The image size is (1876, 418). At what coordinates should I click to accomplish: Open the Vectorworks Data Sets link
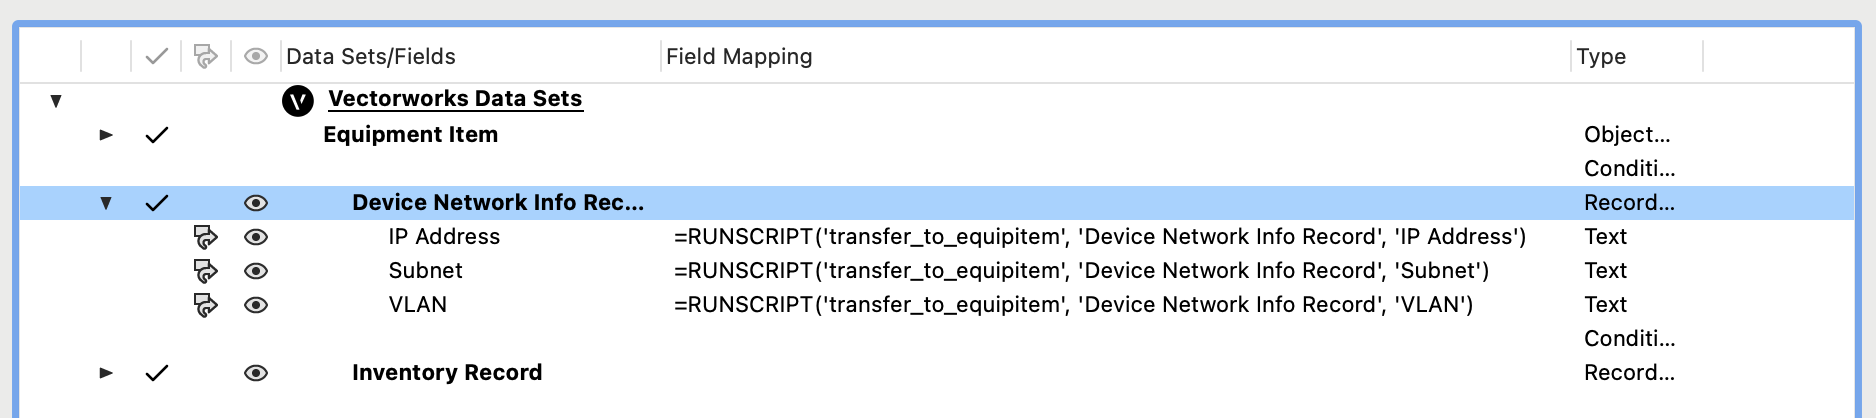(455, 99)
